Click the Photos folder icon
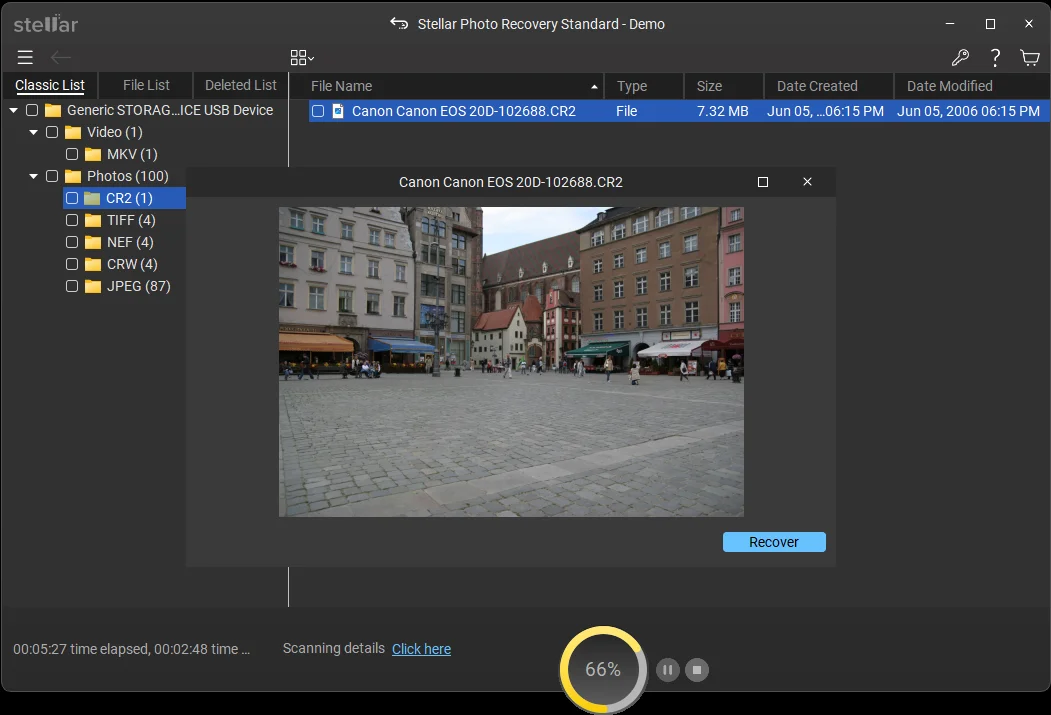This screenshot has width=1051, height=715. (x=73, y=177)
